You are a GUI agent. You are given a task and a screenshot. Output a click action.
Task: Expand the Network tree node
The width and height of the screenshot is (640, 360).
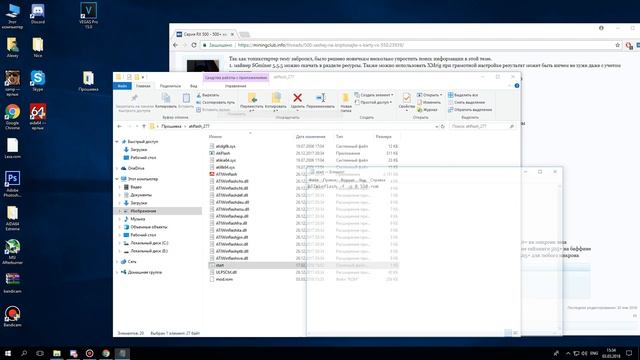click(117, 262)
